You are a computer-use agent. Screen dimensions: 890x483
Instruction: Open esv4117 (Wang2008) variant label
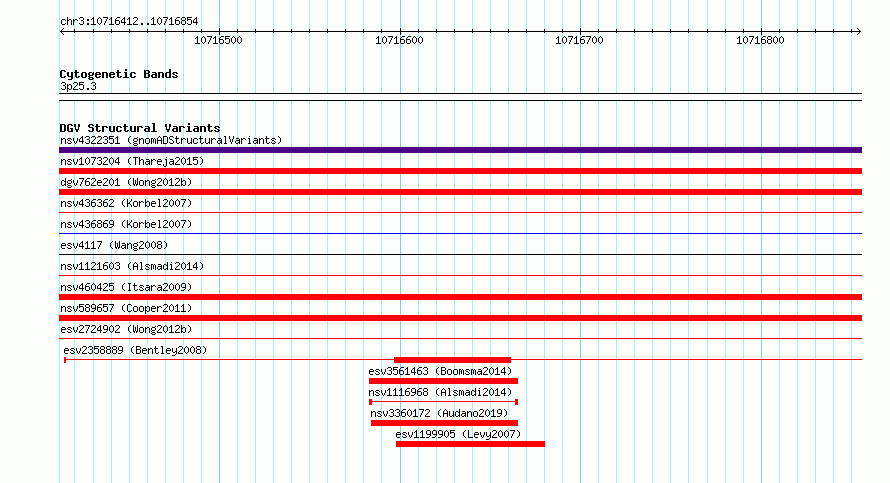(x=114, y=245)
